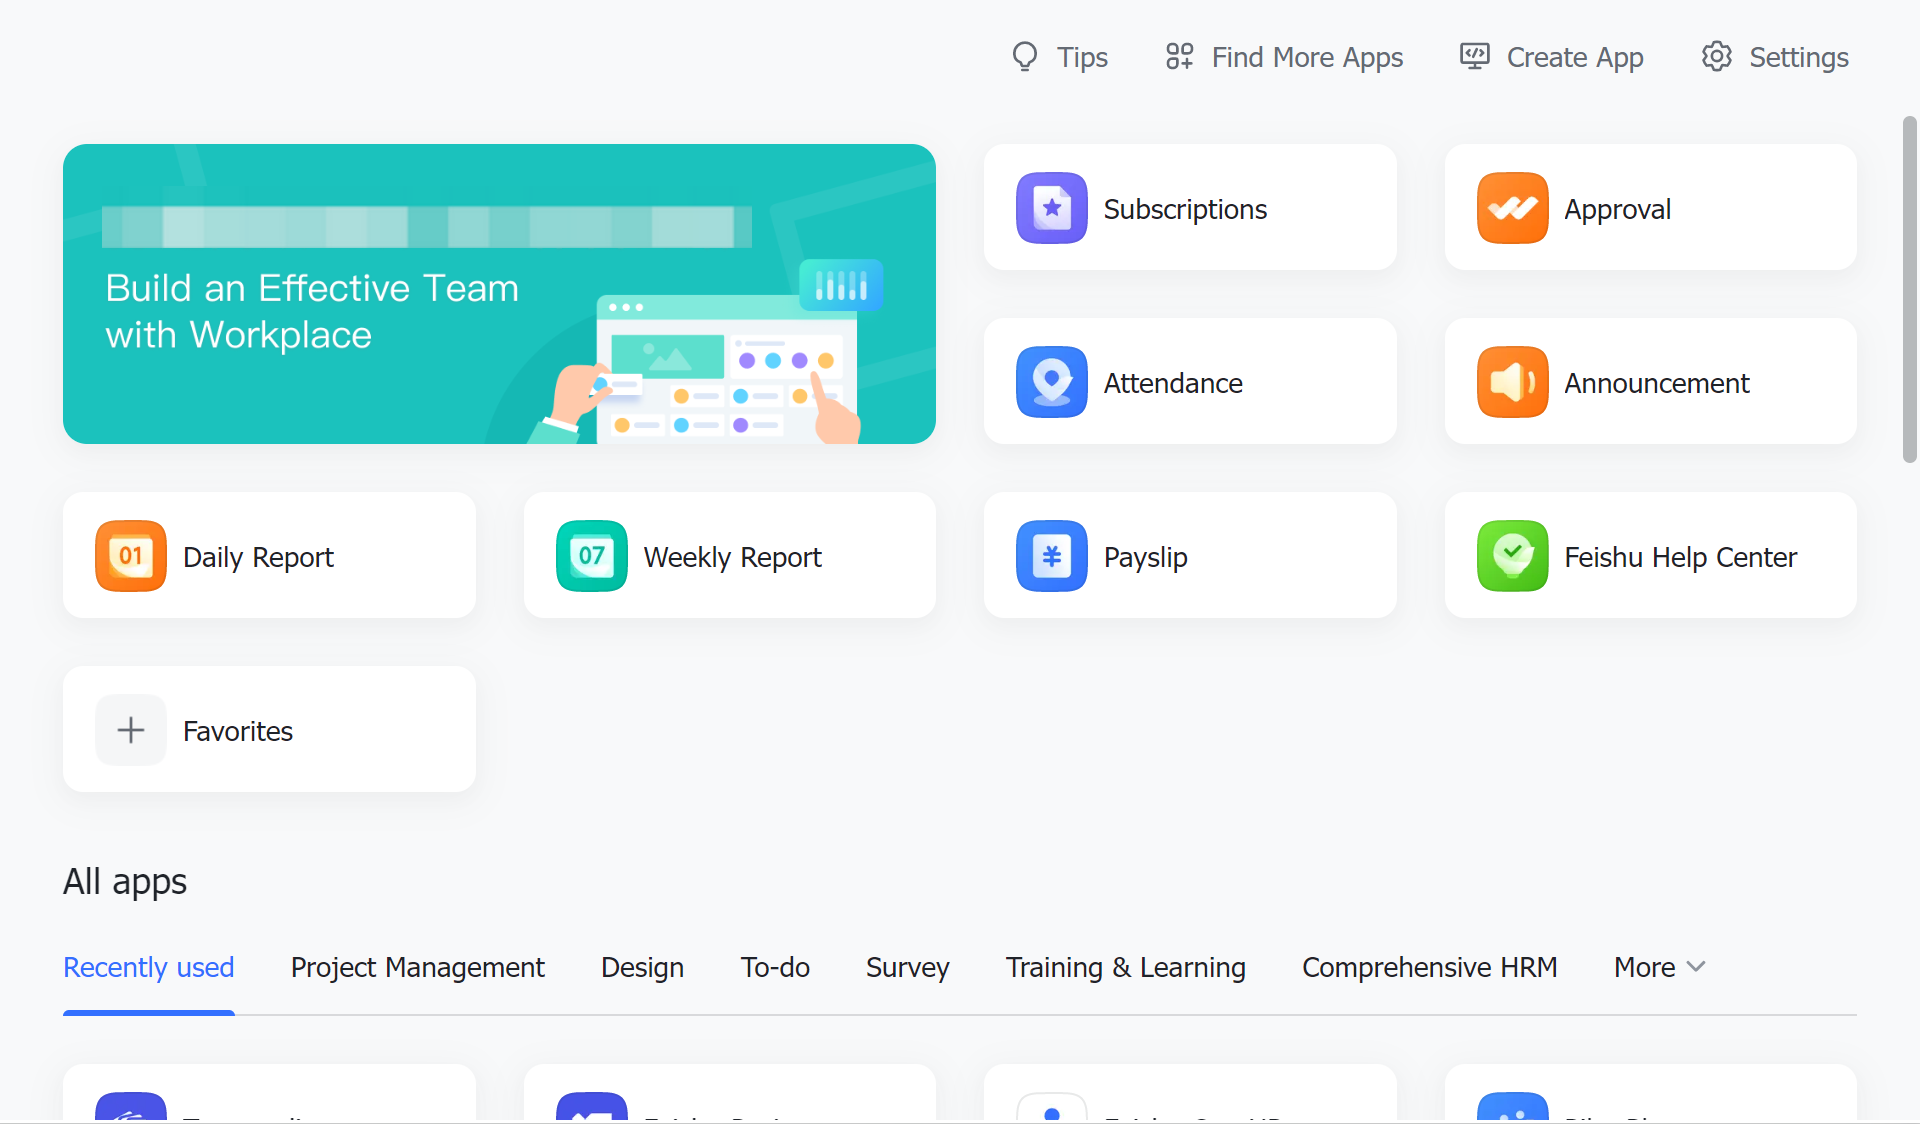Click the Build an Effective Team banner

click(499, 293)
